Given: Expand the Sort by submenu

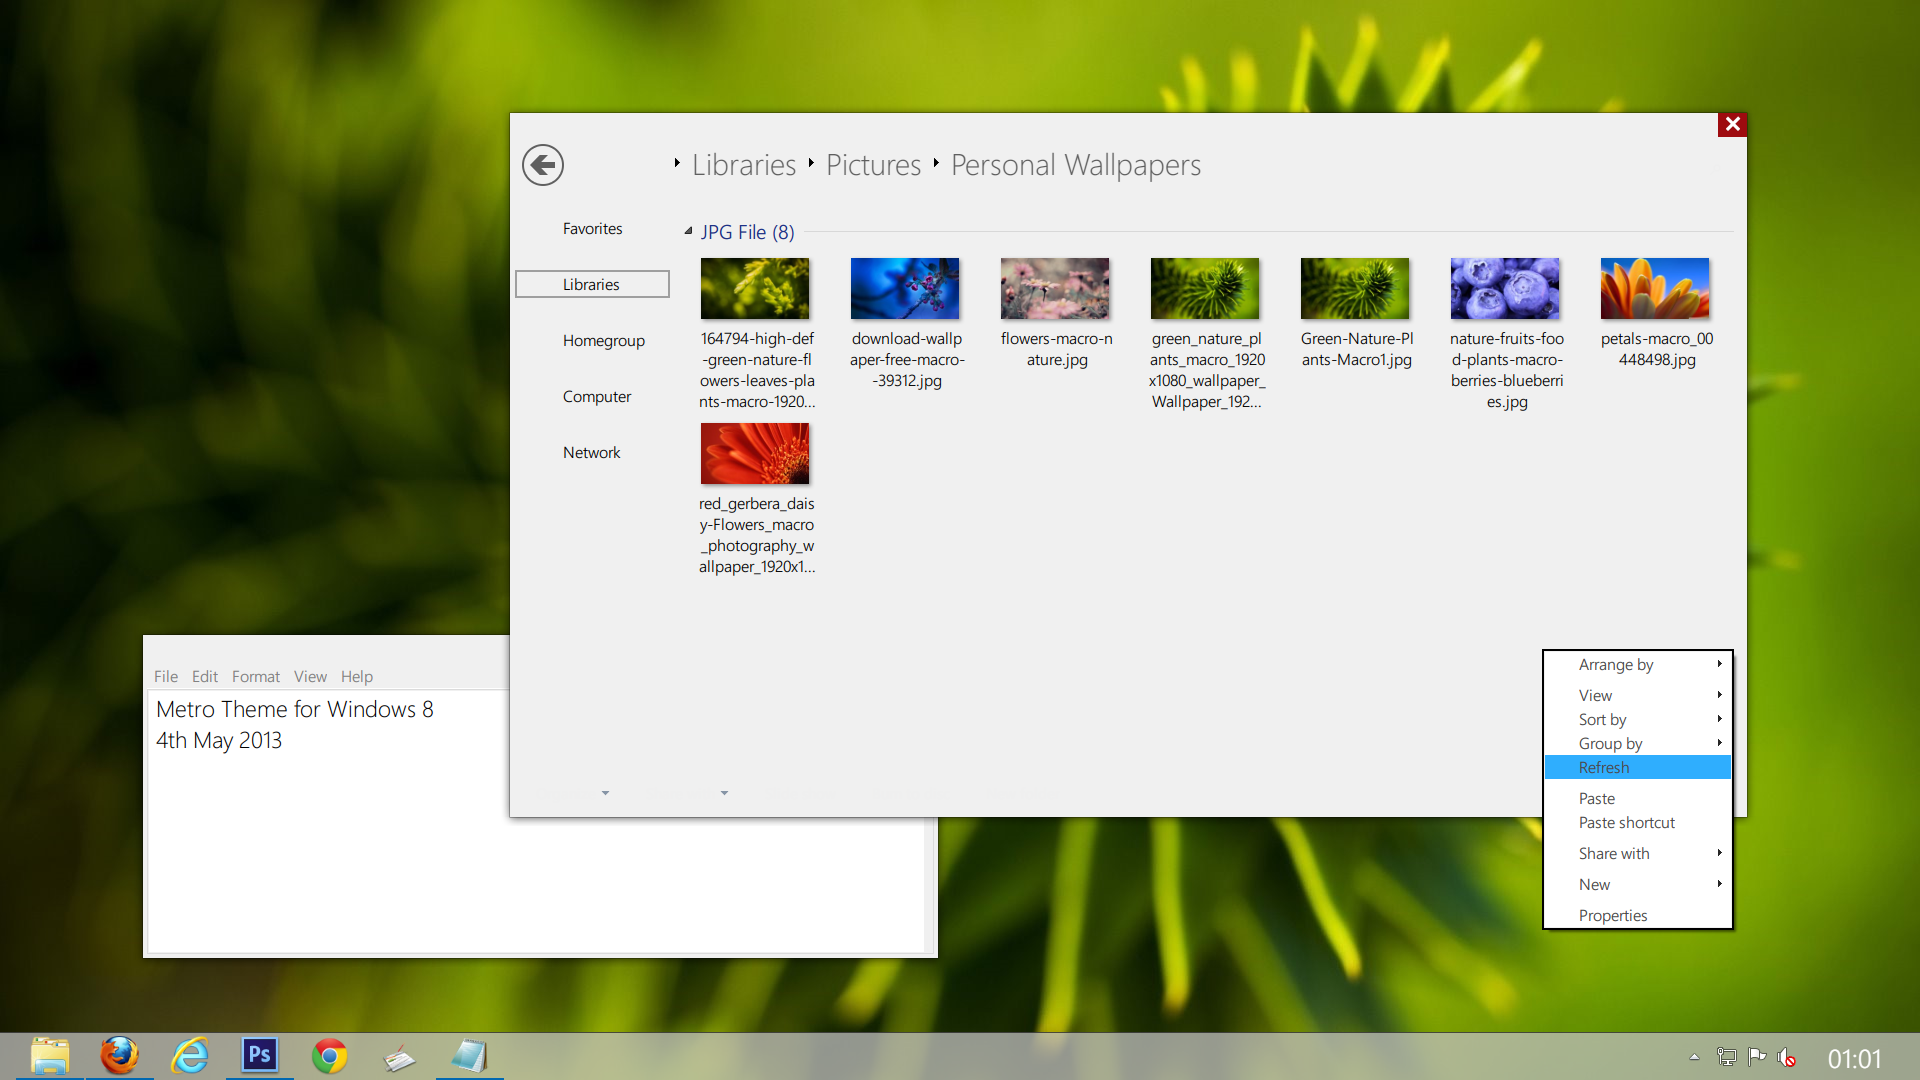Looking at the screenshot, I should (1638, 719).
